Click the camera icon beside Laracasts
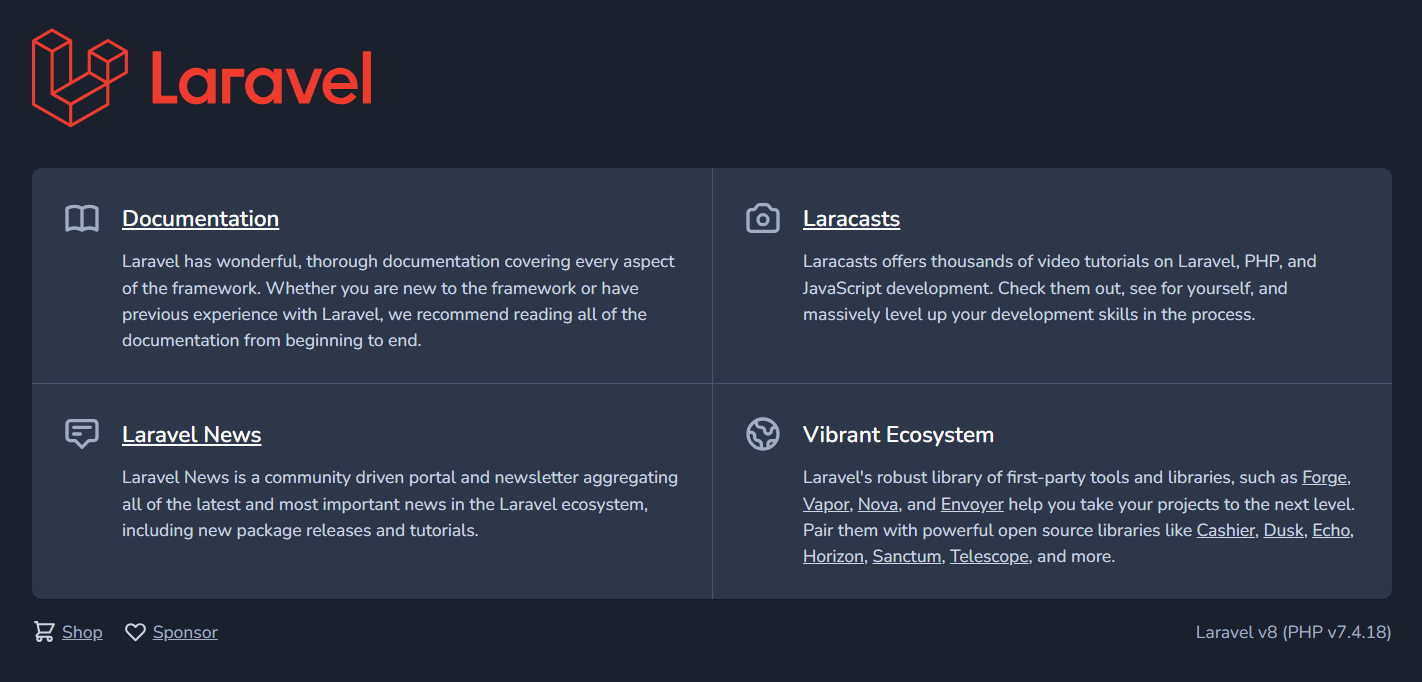 [763, 219]
